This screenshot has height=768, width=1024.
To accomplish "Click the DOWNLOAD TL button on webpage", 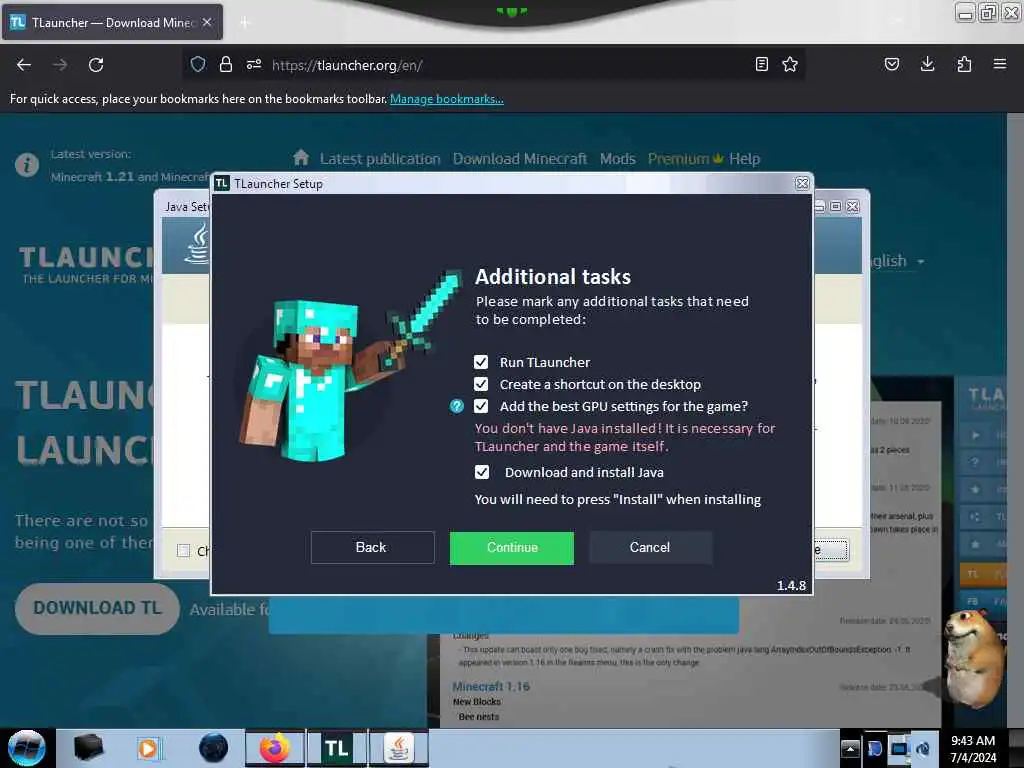I will click(x=97, y=608).
